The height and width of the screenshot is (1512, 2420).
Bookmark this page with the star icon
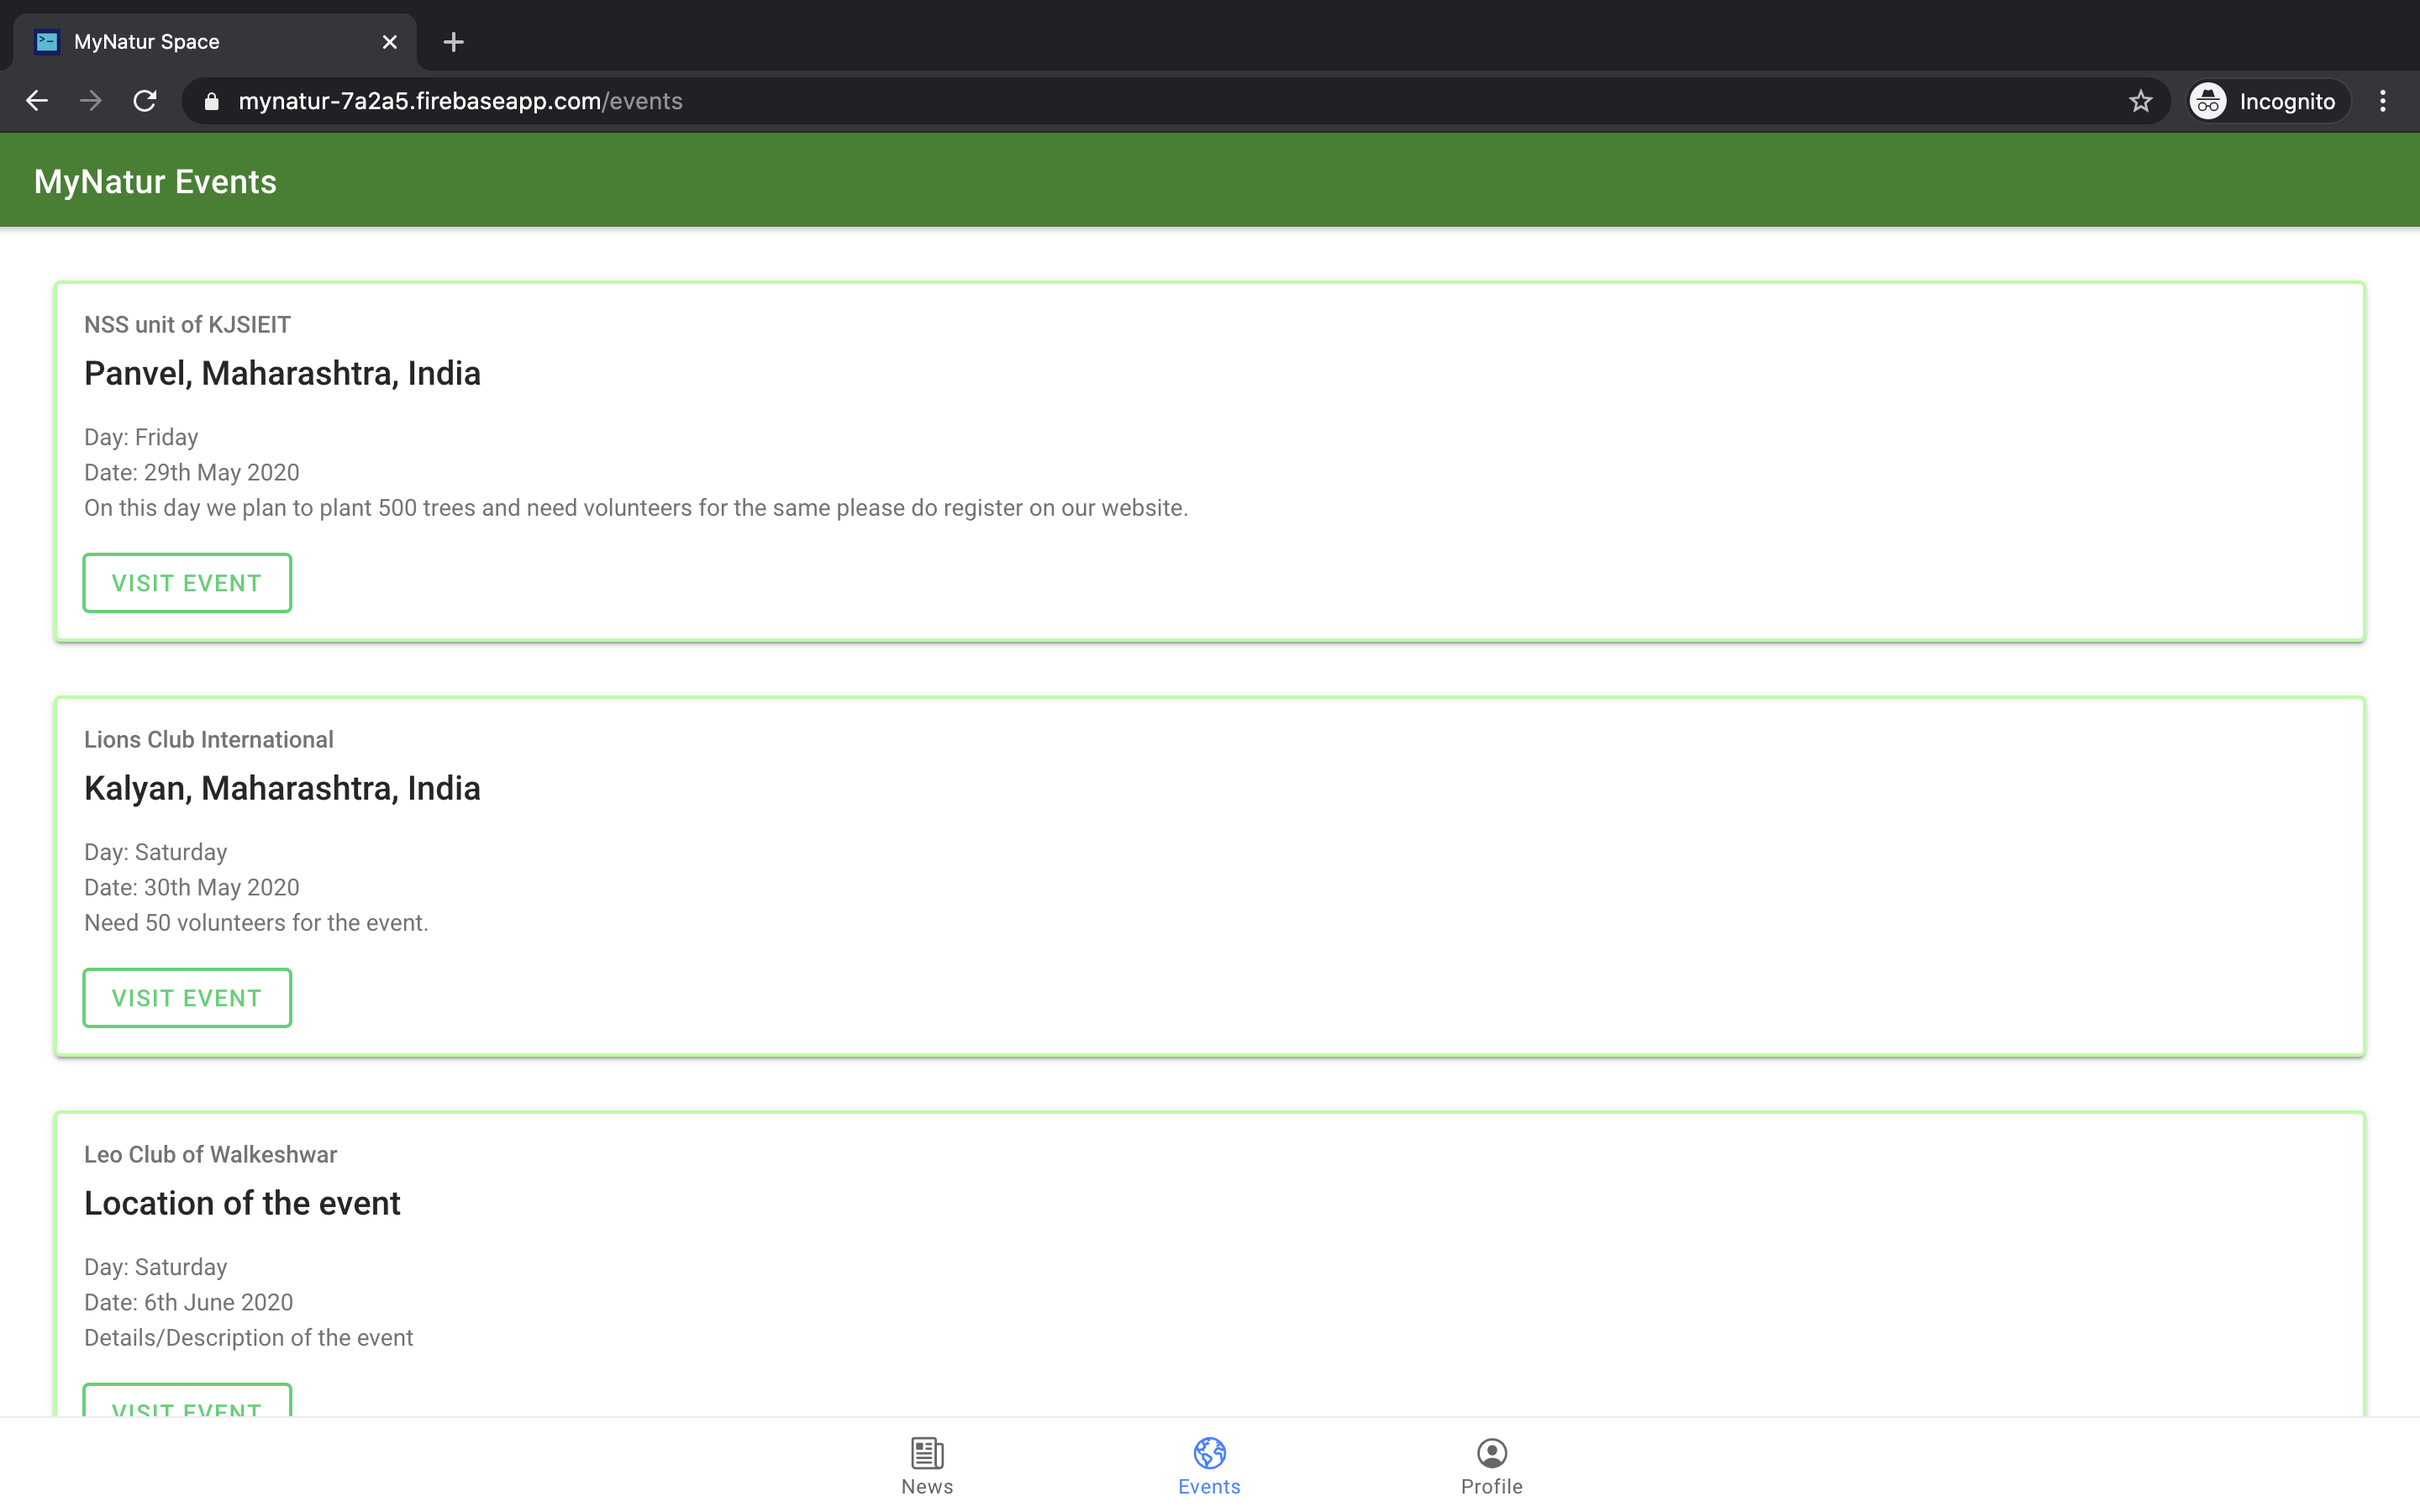pyautogui.click(x=2140, y=101)
